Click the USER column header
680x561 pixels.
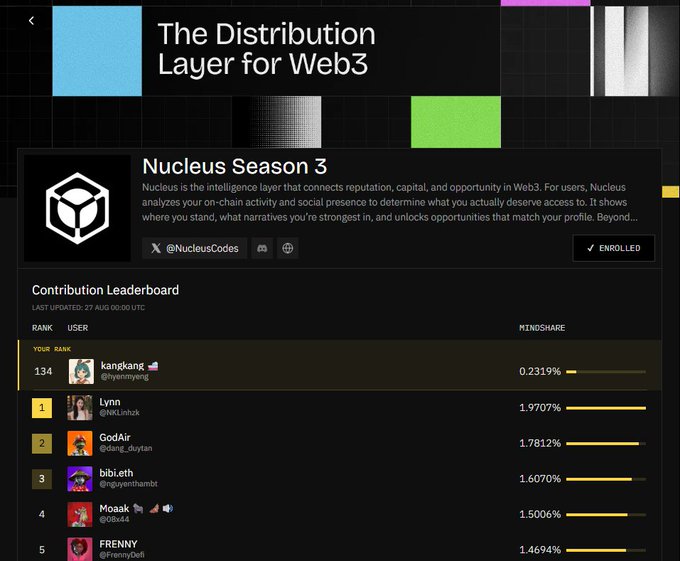(78, 328)
